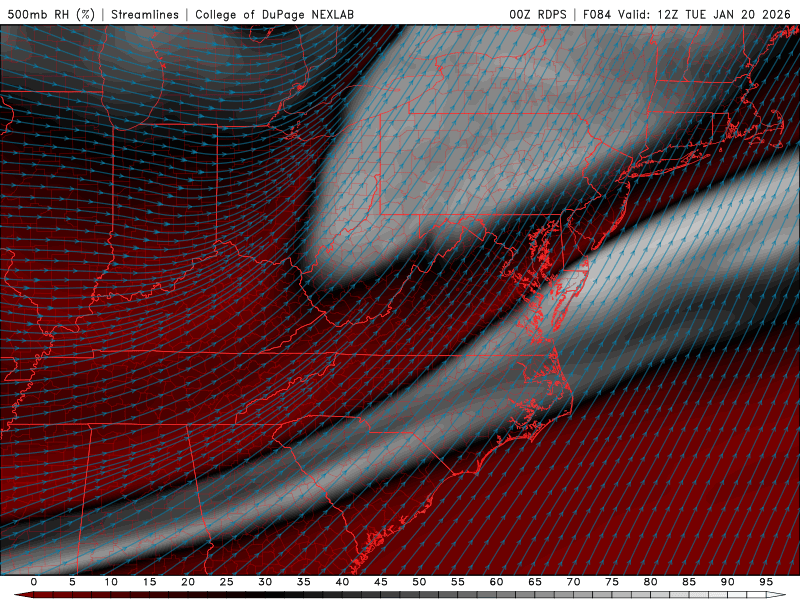
Task: Click the '20' colorbar tick label
Action: point(188,582)
